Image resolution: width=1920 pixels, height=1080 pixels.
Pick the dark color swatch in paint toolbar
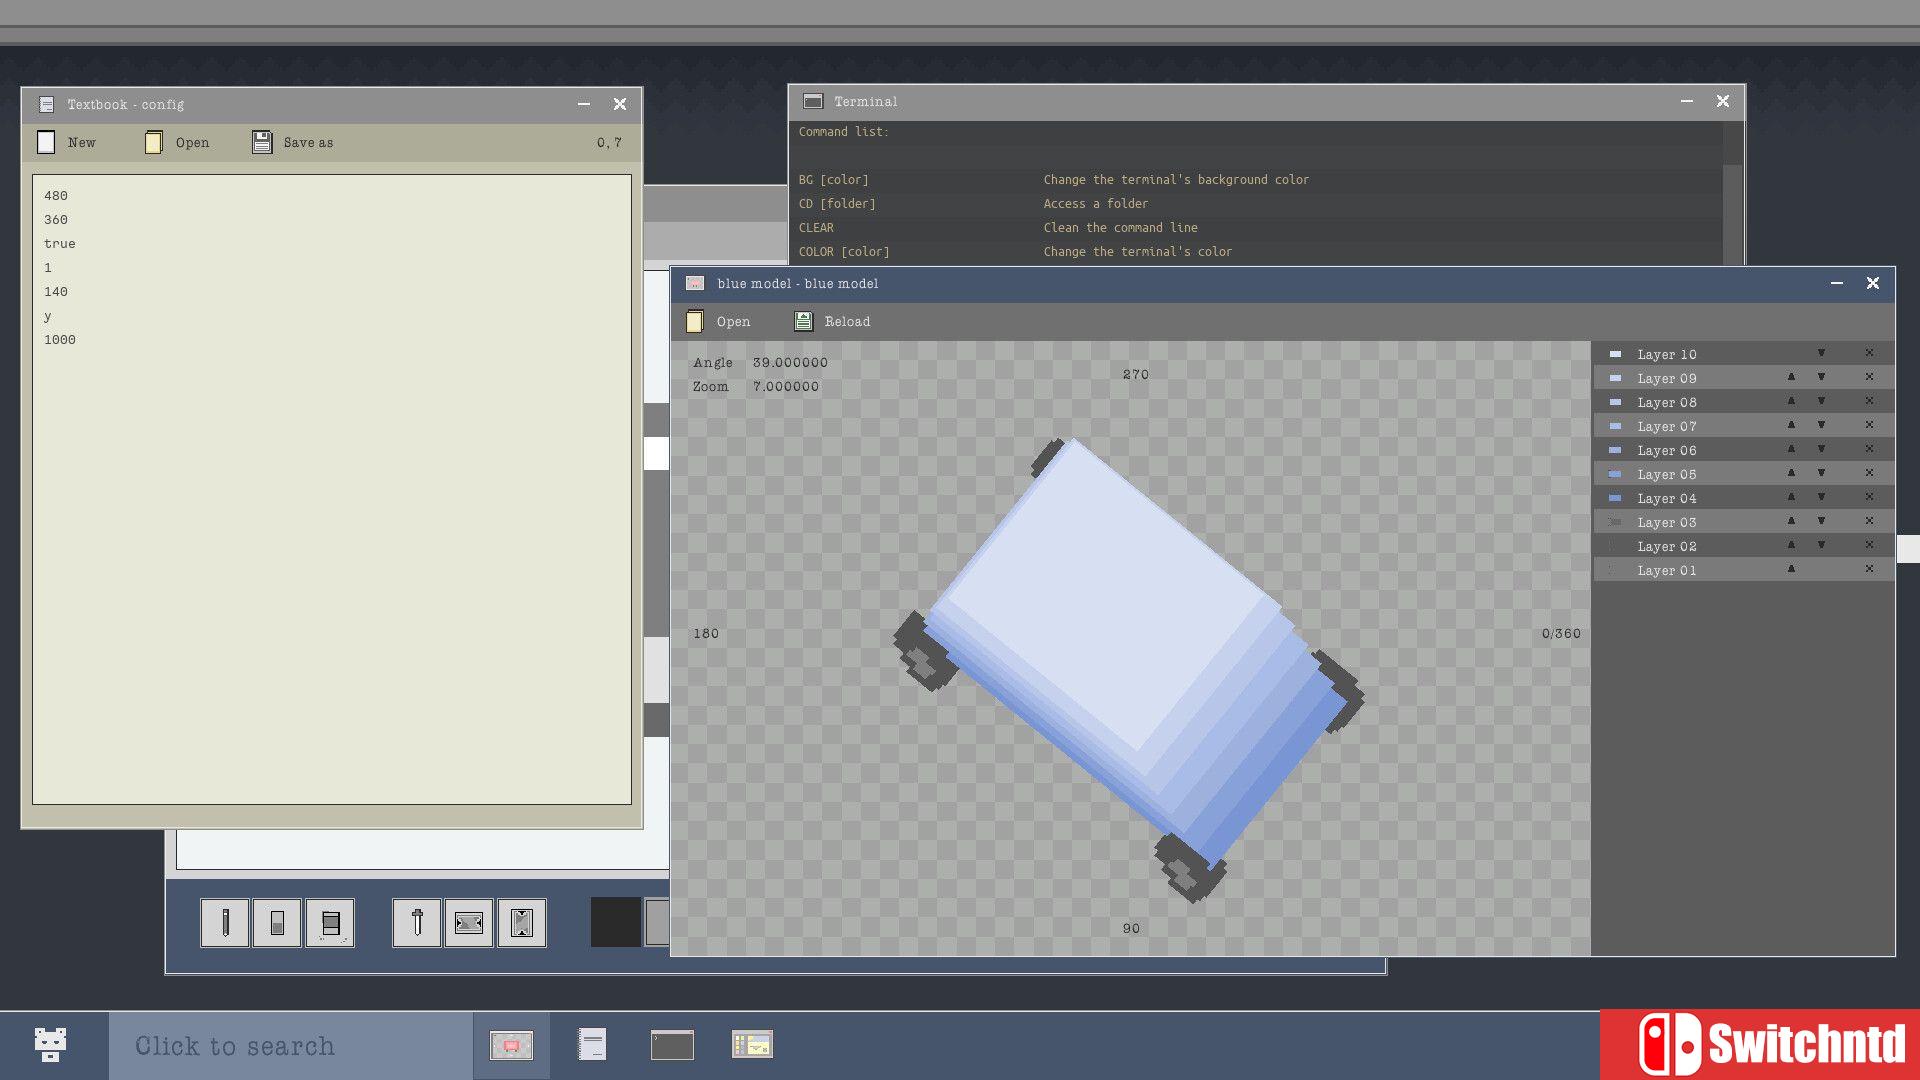pyautogui.click(x=615, y=922)
